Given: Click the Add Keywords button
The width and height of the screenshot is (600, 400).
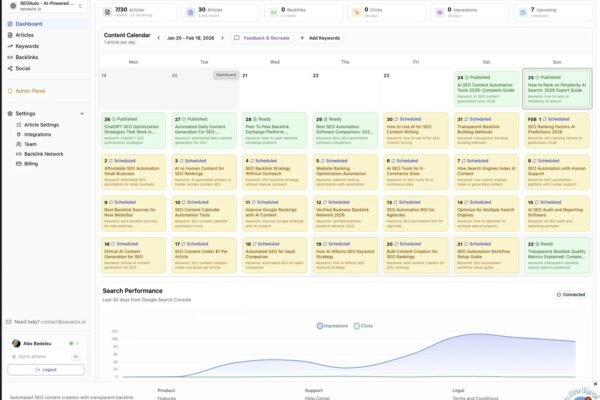Looking at the screenshot, I should [320, 38].
